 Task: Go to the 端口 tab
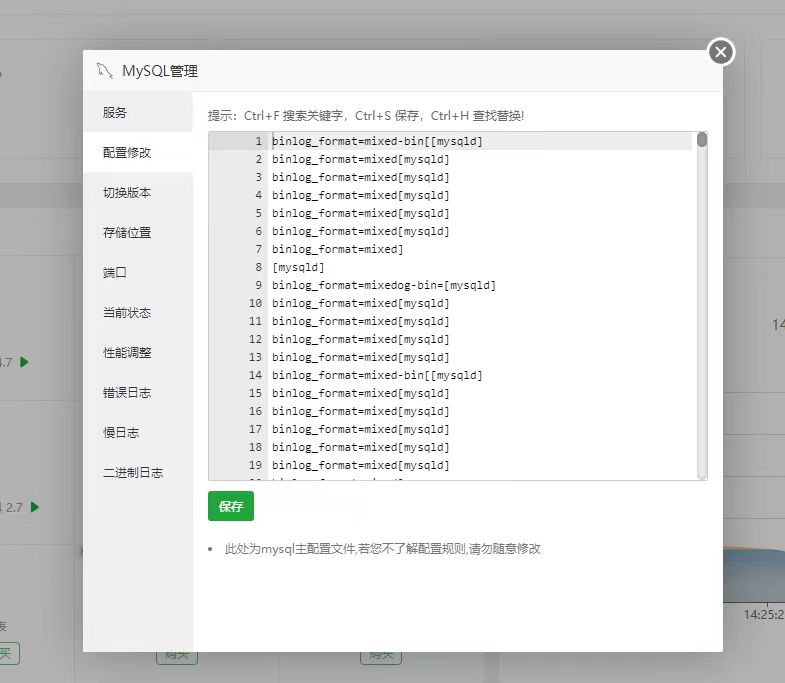click(138, 272)
